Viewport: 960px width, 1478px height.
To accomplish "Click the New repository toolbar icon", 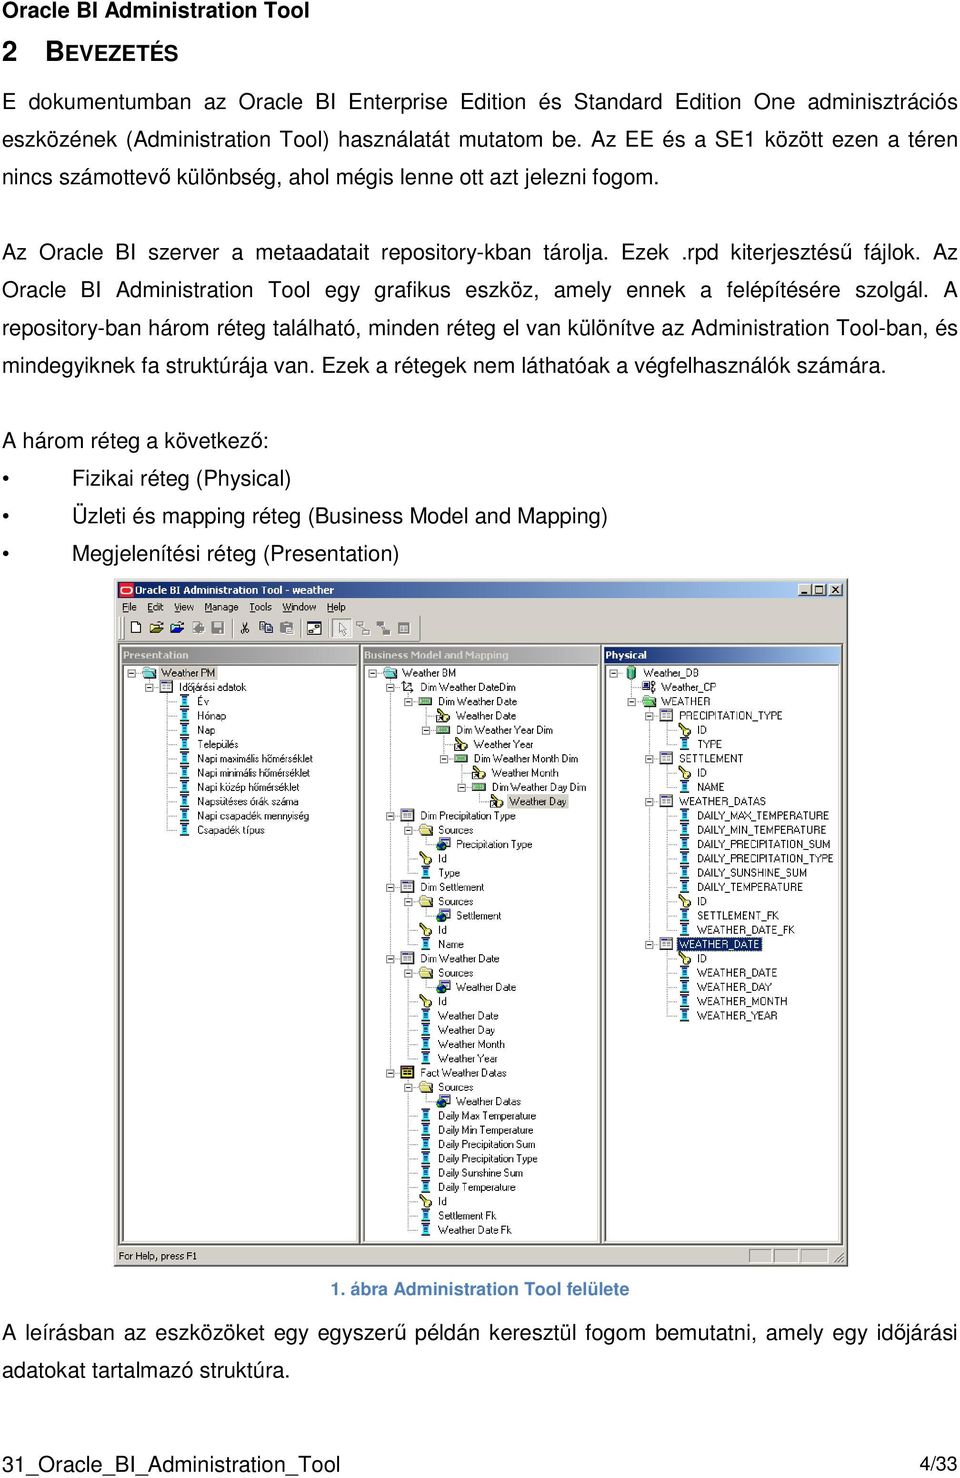I will click(x=136, y=628).
